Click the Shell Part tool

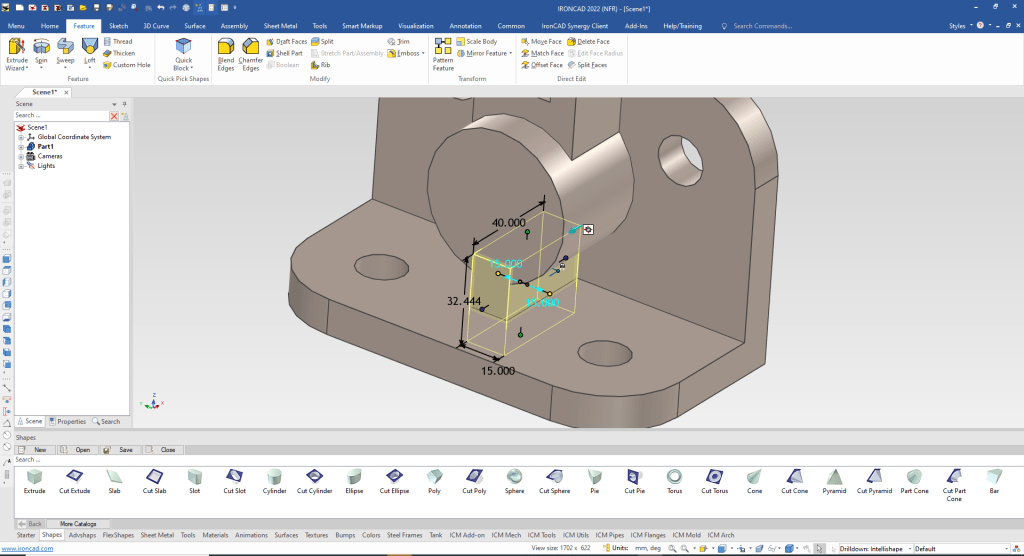click(284, 53)
